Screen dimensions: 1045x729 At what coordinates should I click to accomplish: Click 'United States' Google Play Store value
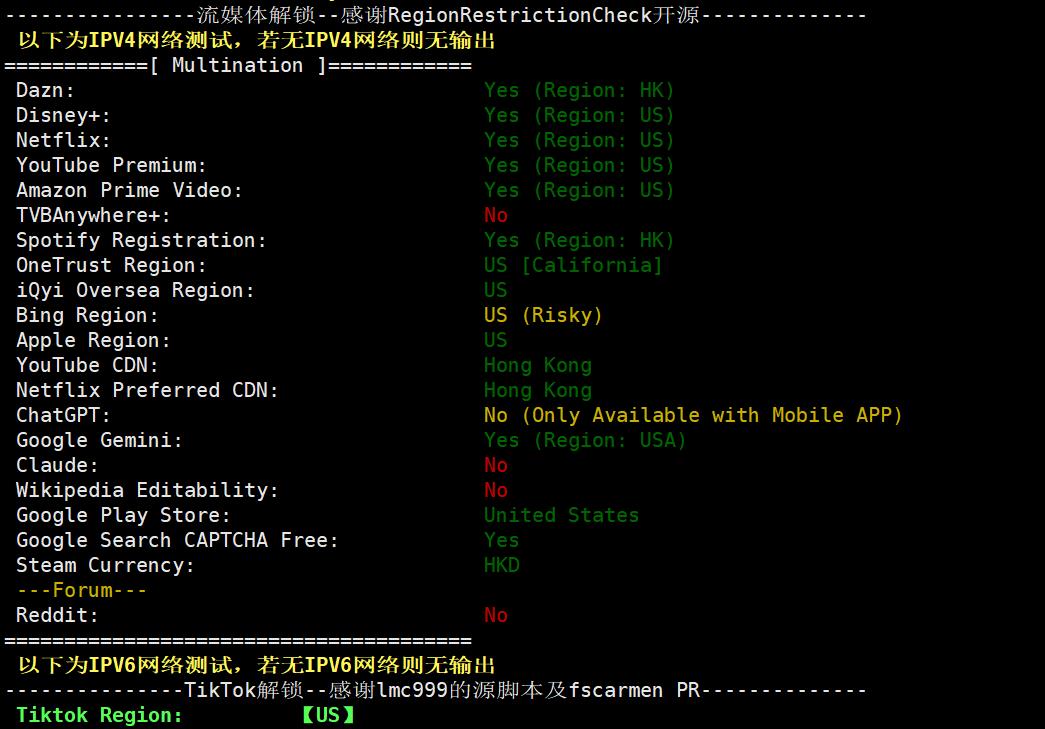coord(561,516)
